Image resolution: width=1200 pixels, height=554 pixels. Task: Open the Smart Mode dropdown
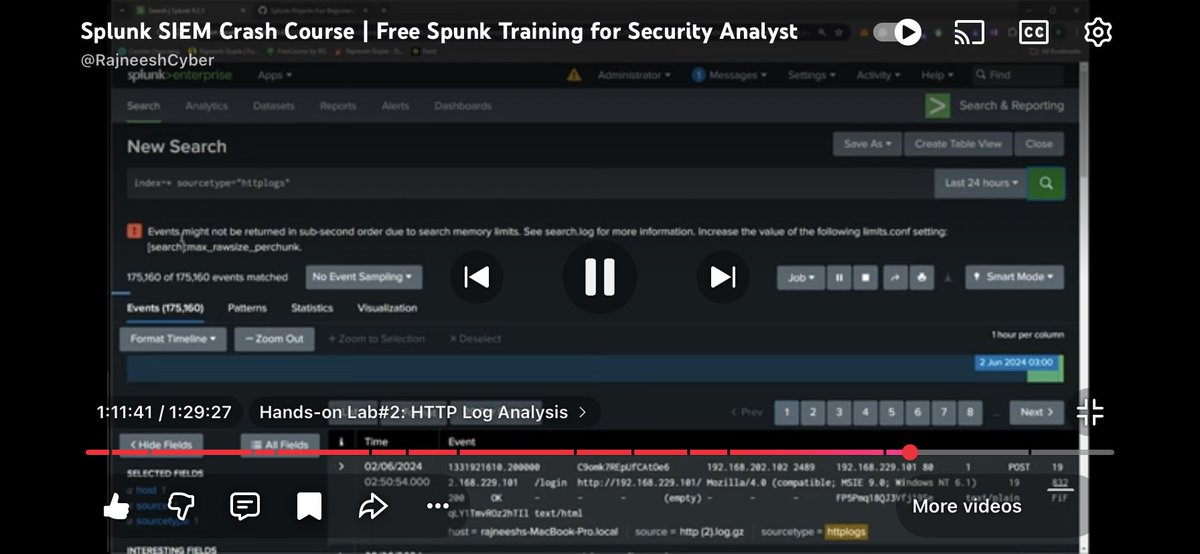click(x=1014, y=277)
